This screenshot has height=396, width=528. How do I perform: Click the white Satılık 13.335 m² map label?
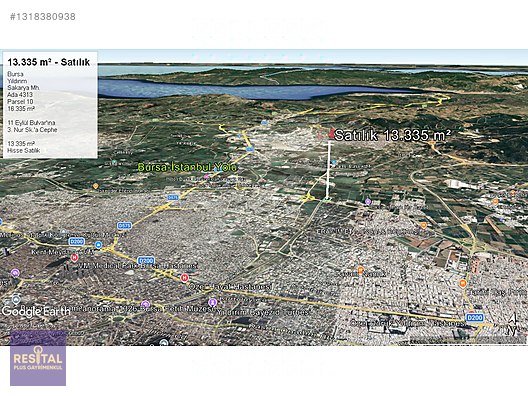click(x=393, y=135)
